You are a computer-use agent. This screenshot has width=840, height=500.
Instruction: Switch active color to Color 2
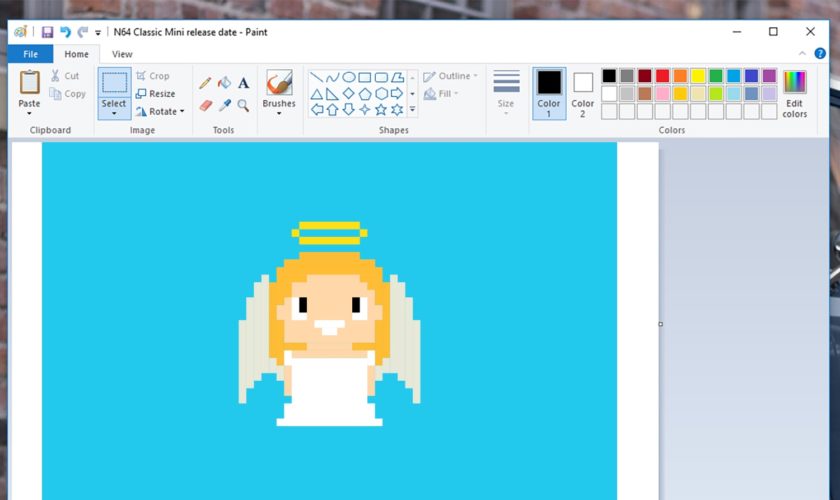583,94
